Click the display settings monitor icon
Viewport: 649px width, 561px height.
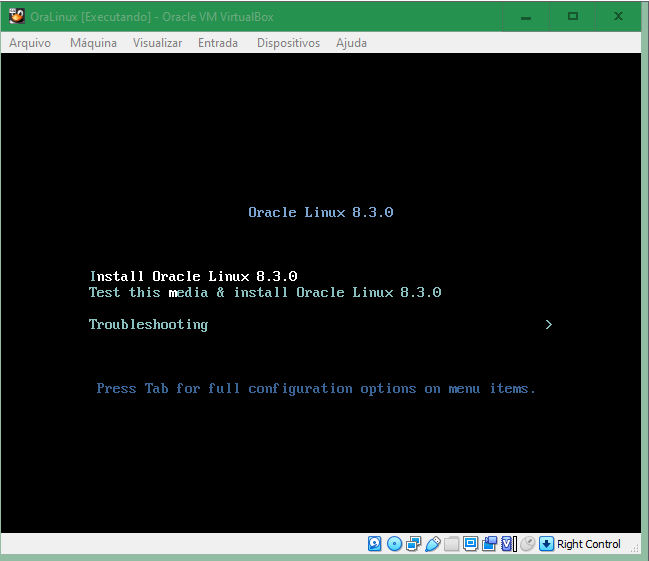(471, 544)
